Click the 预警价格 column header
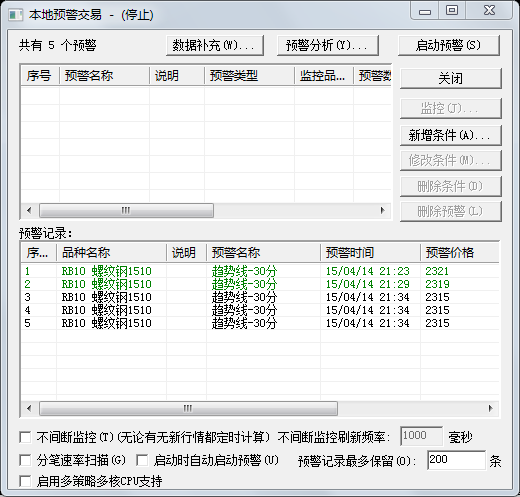Image resolution: width=520 pixels, height=497 pixels. (460, 253)
